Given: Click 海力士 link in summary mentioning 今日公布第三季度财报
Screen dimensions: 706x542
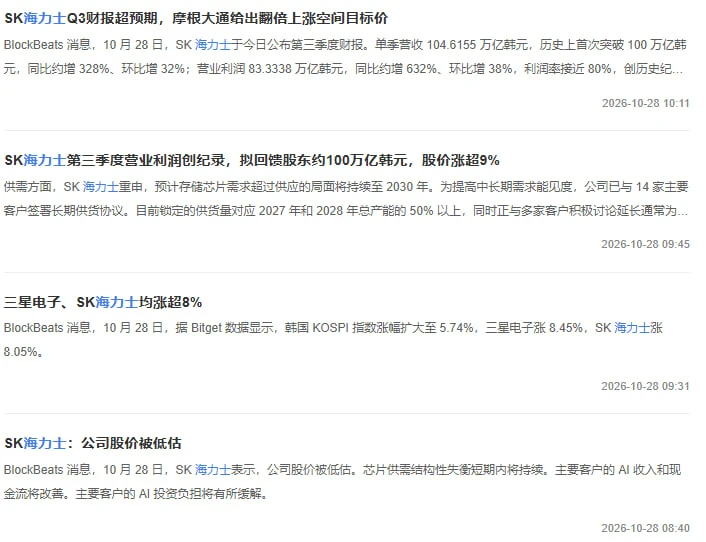Looking at the screenshot, I should [213, 45].
